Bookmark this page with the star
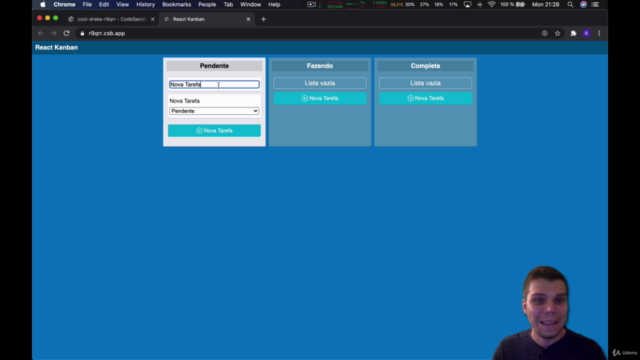 tap(558, 33)
